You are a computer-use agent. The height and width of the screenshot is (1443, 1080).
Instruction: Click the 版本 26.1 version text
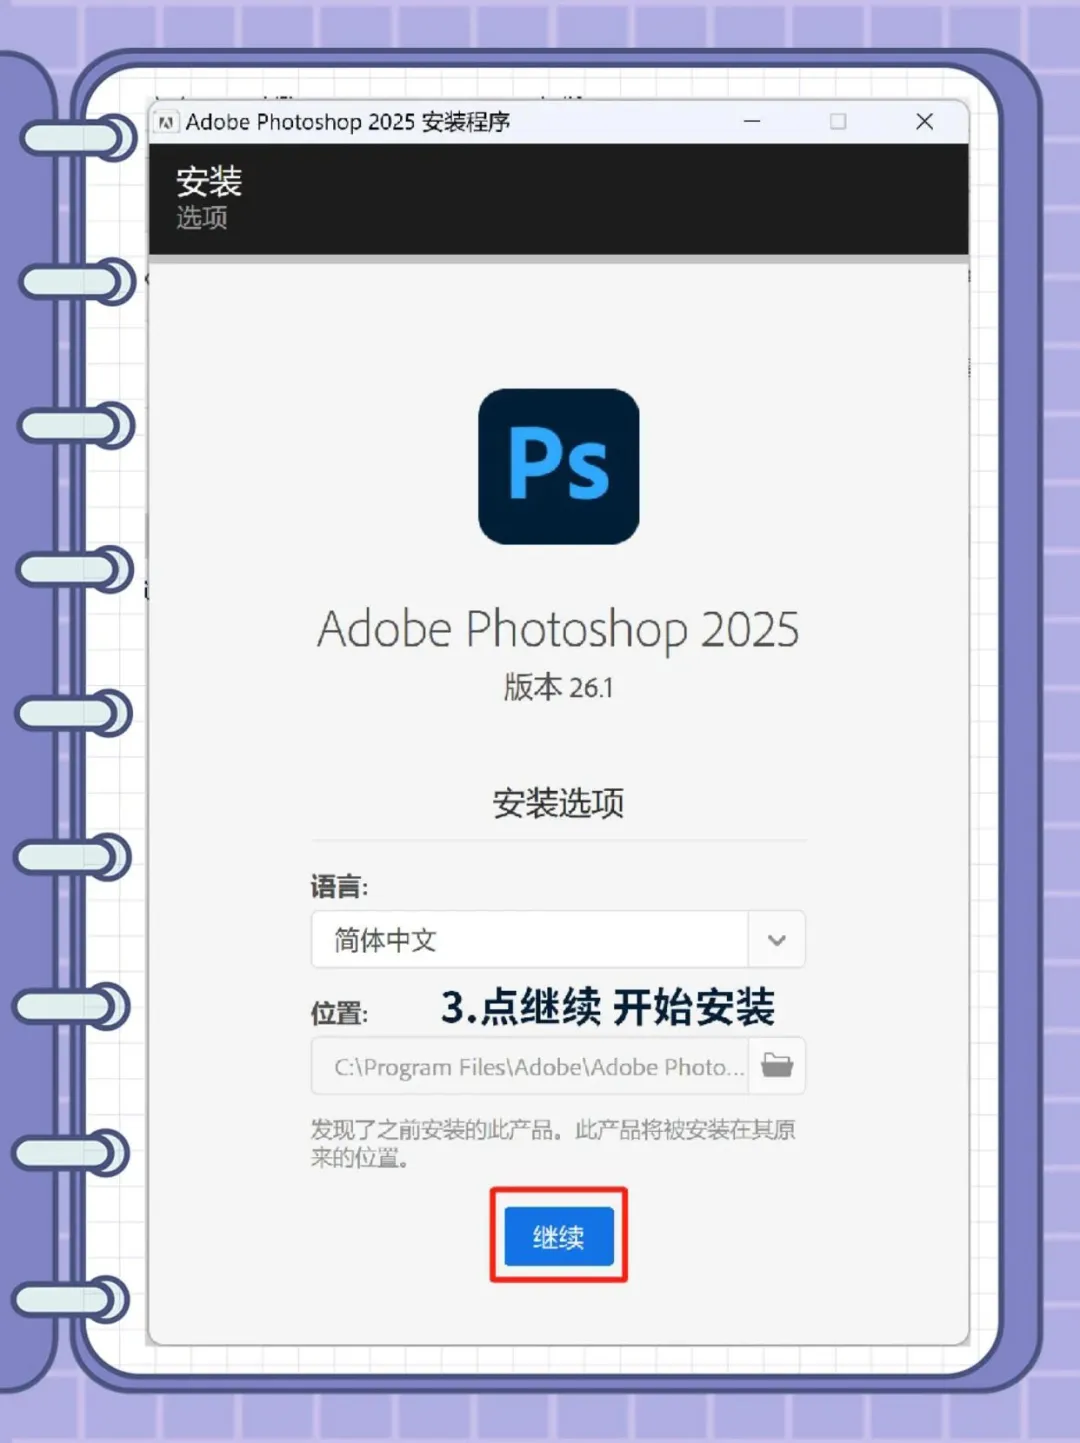coord(558,687)
